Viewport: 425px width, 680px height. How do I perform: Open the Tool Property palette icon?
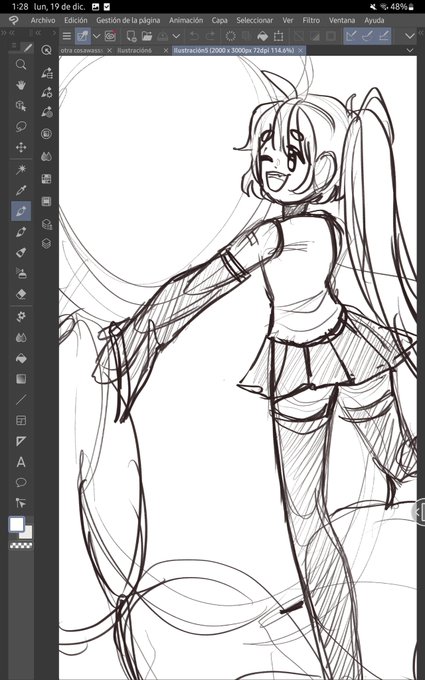[46, 92]
